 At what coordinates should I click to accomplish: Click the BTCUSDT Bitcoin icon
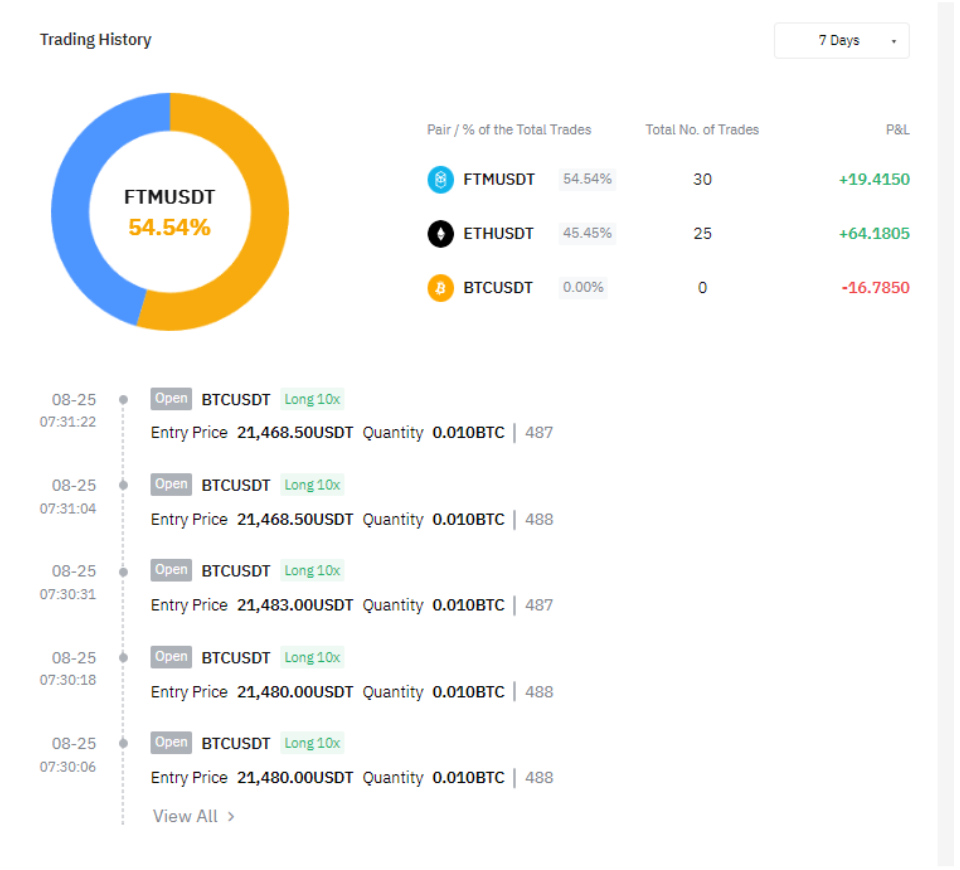click(x=440, y=288)
